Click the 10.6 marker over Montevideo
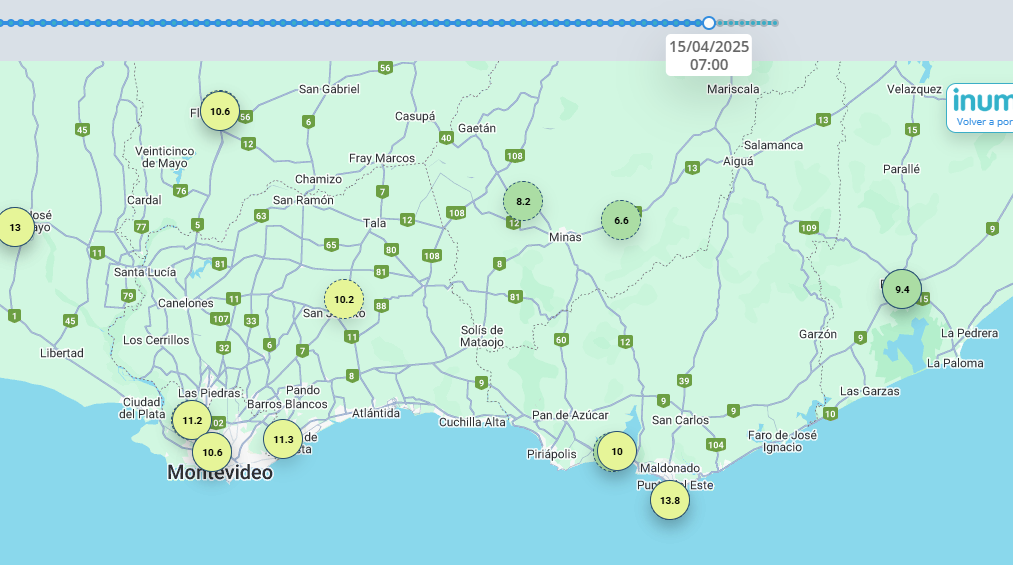 212,452
